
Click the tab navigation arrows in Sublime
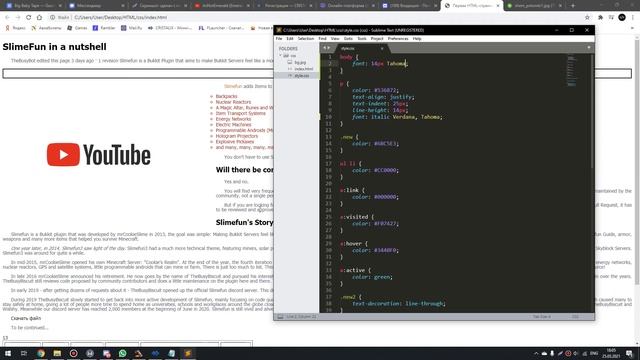[327, 48]
